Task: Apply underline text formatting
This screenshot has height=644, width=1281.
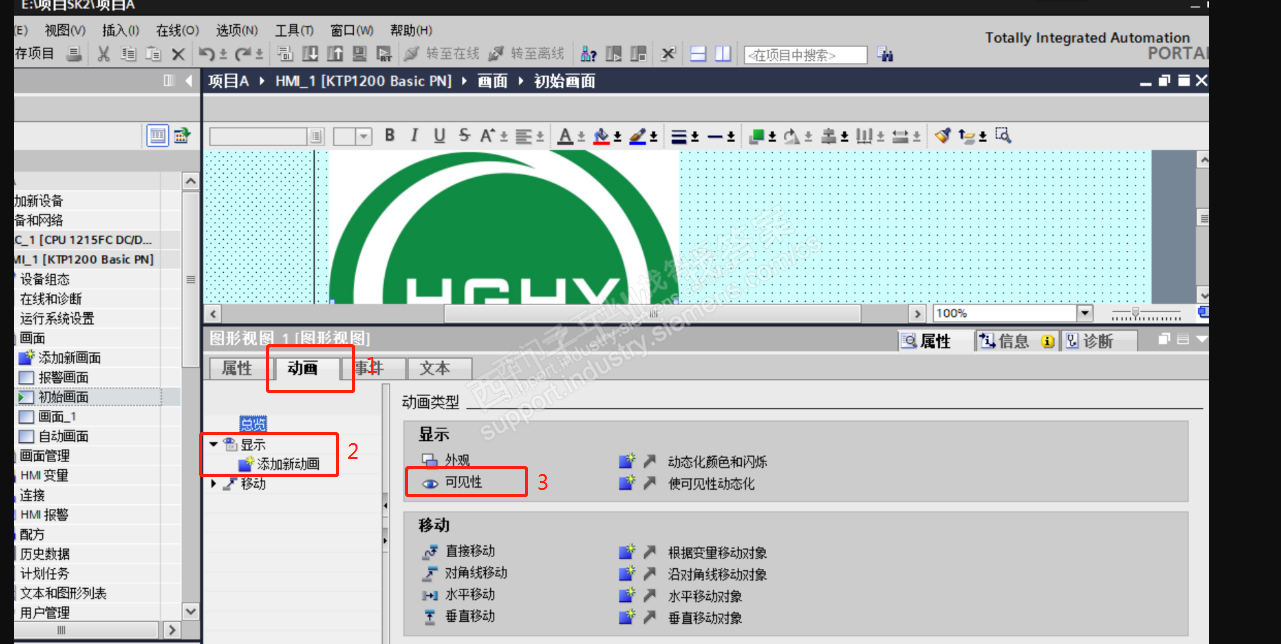Action: pos(439,136)
